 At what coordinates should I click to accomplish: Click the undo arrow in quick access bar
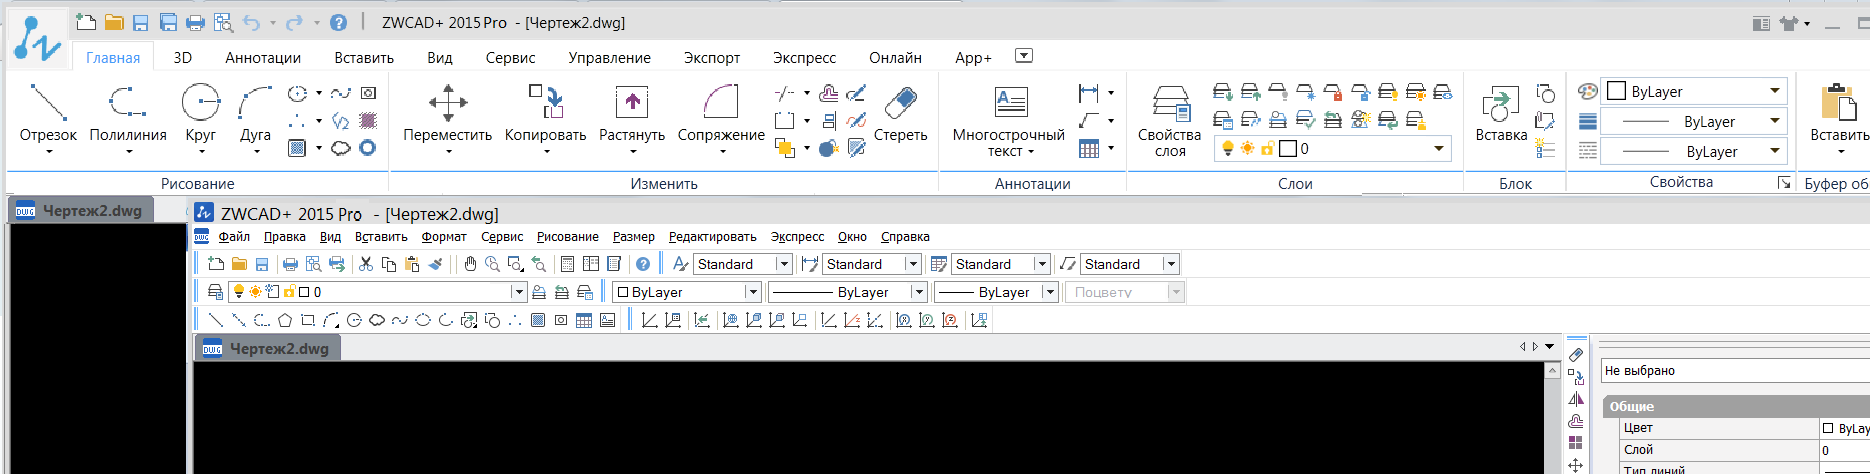(251, 22)
